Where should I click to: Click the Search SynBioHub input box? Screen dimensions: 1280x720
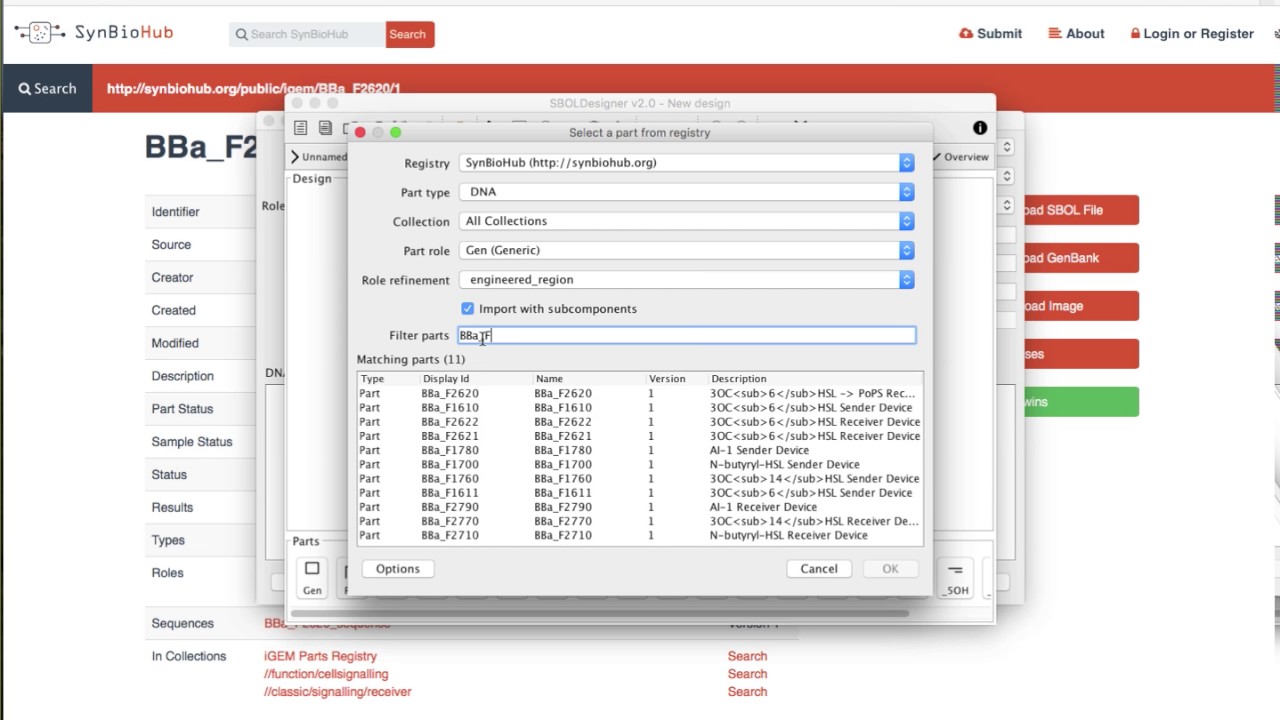[x=307, y=34]
